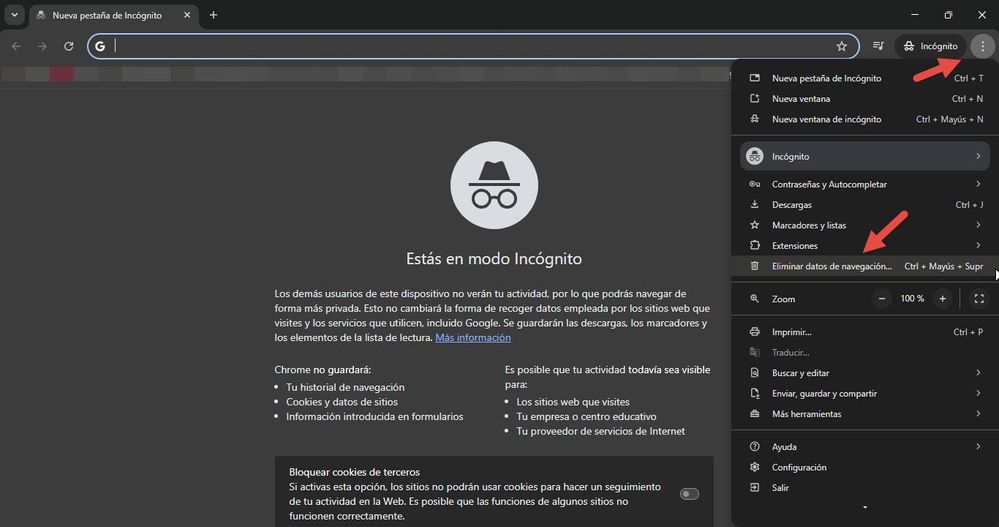Screen dimensions: 999x527
Task: Open the media control/tab queue icon
Action: click(878, 46)
